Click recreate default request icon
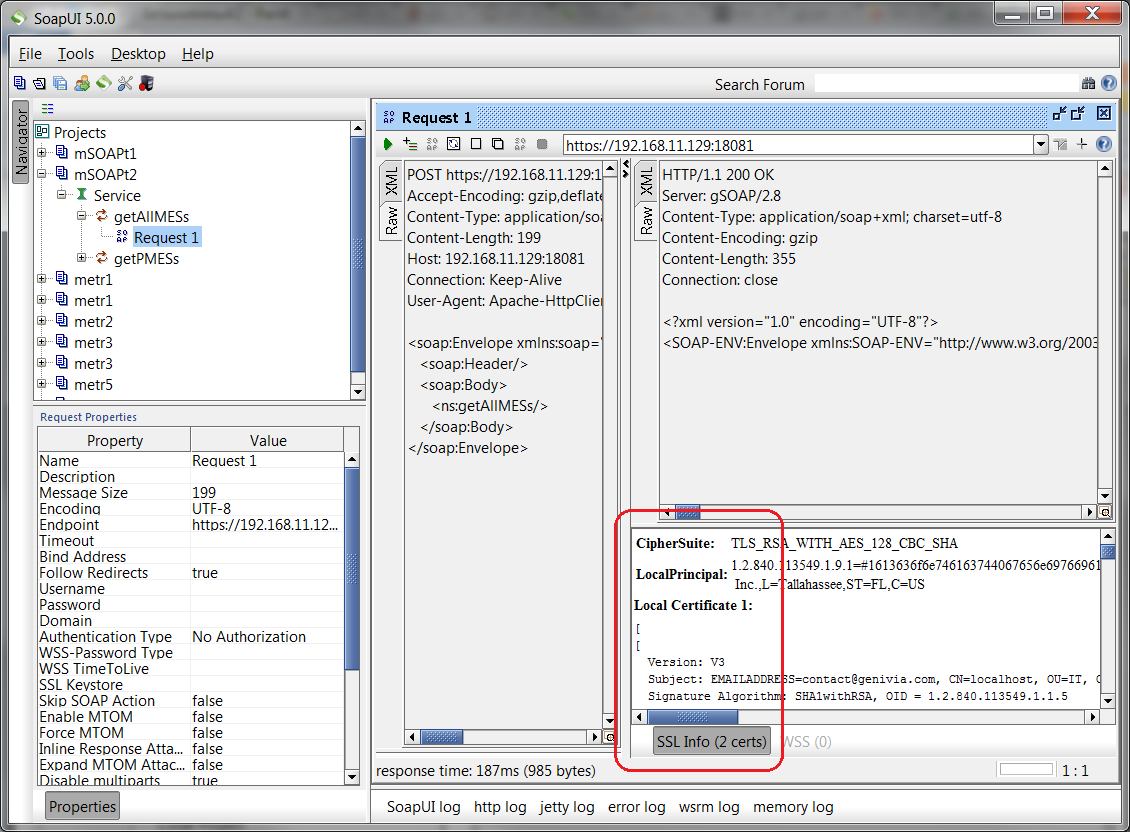The height and width of the screenshot is (832, 1130). tap(453, 144)
